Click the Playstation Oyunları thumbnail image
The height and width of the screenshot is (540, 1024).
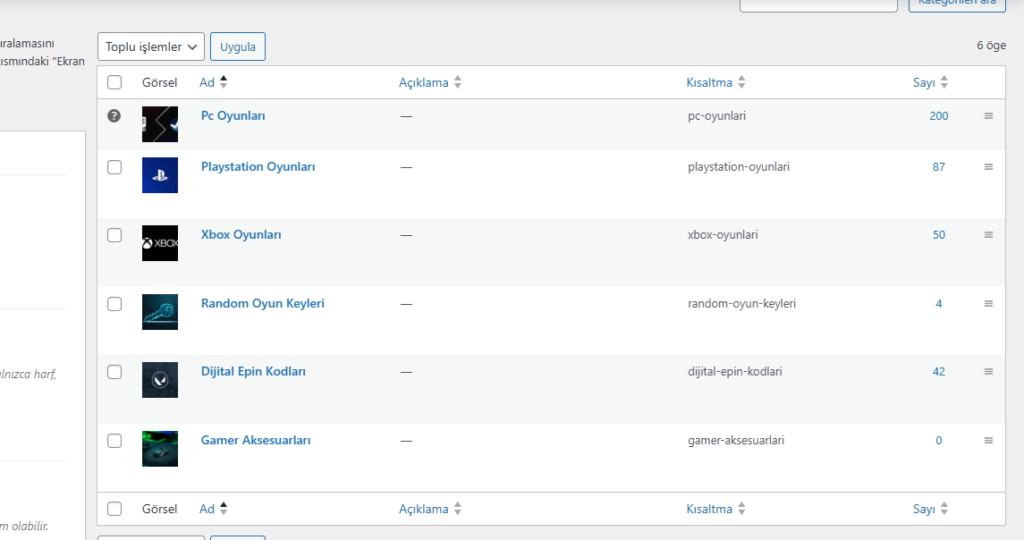(x=160, y=175)
